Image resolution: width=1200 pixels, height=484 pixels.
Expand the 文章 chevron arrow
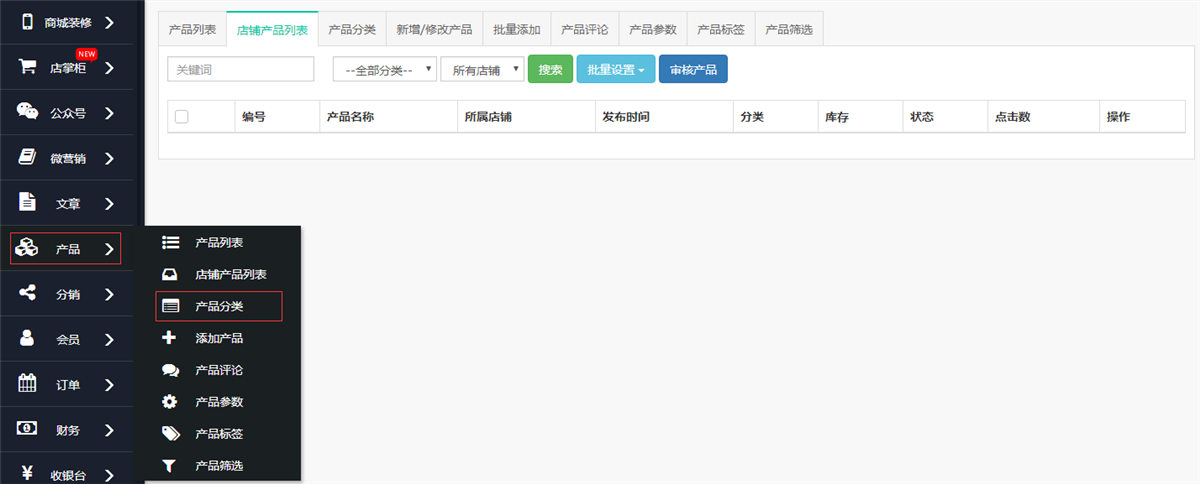[x=109, y=203]
